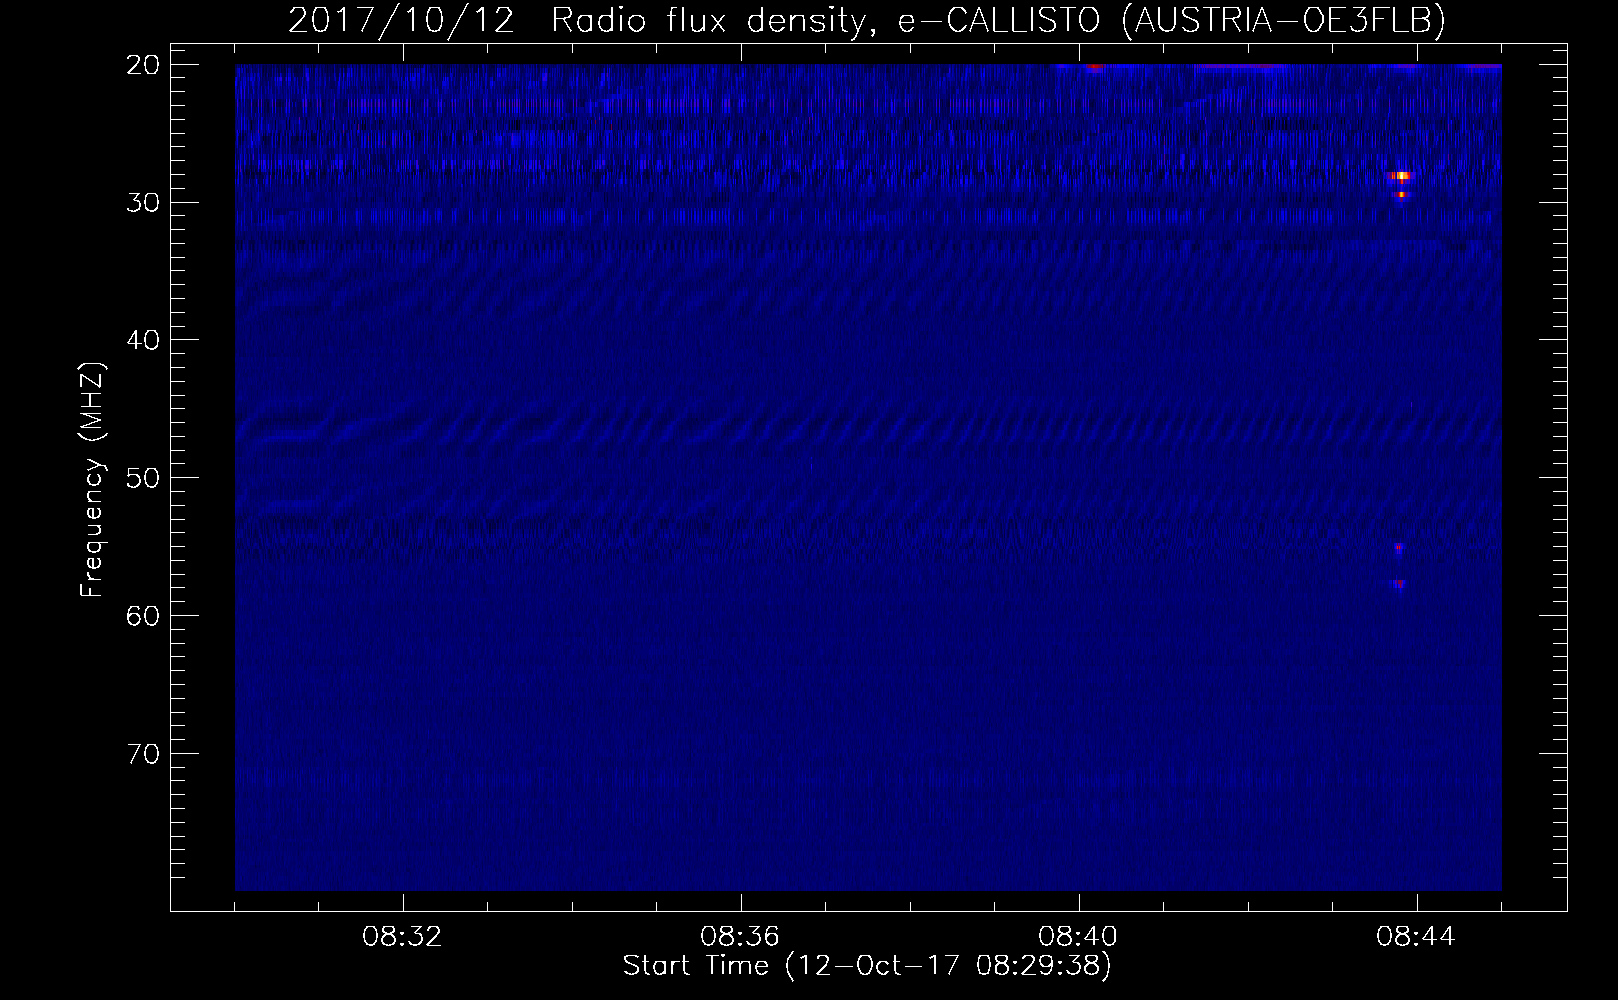Click the 60 MHz frequency tick label
This screenshot has height=1000, width=1618.
[x=144, y=615]
